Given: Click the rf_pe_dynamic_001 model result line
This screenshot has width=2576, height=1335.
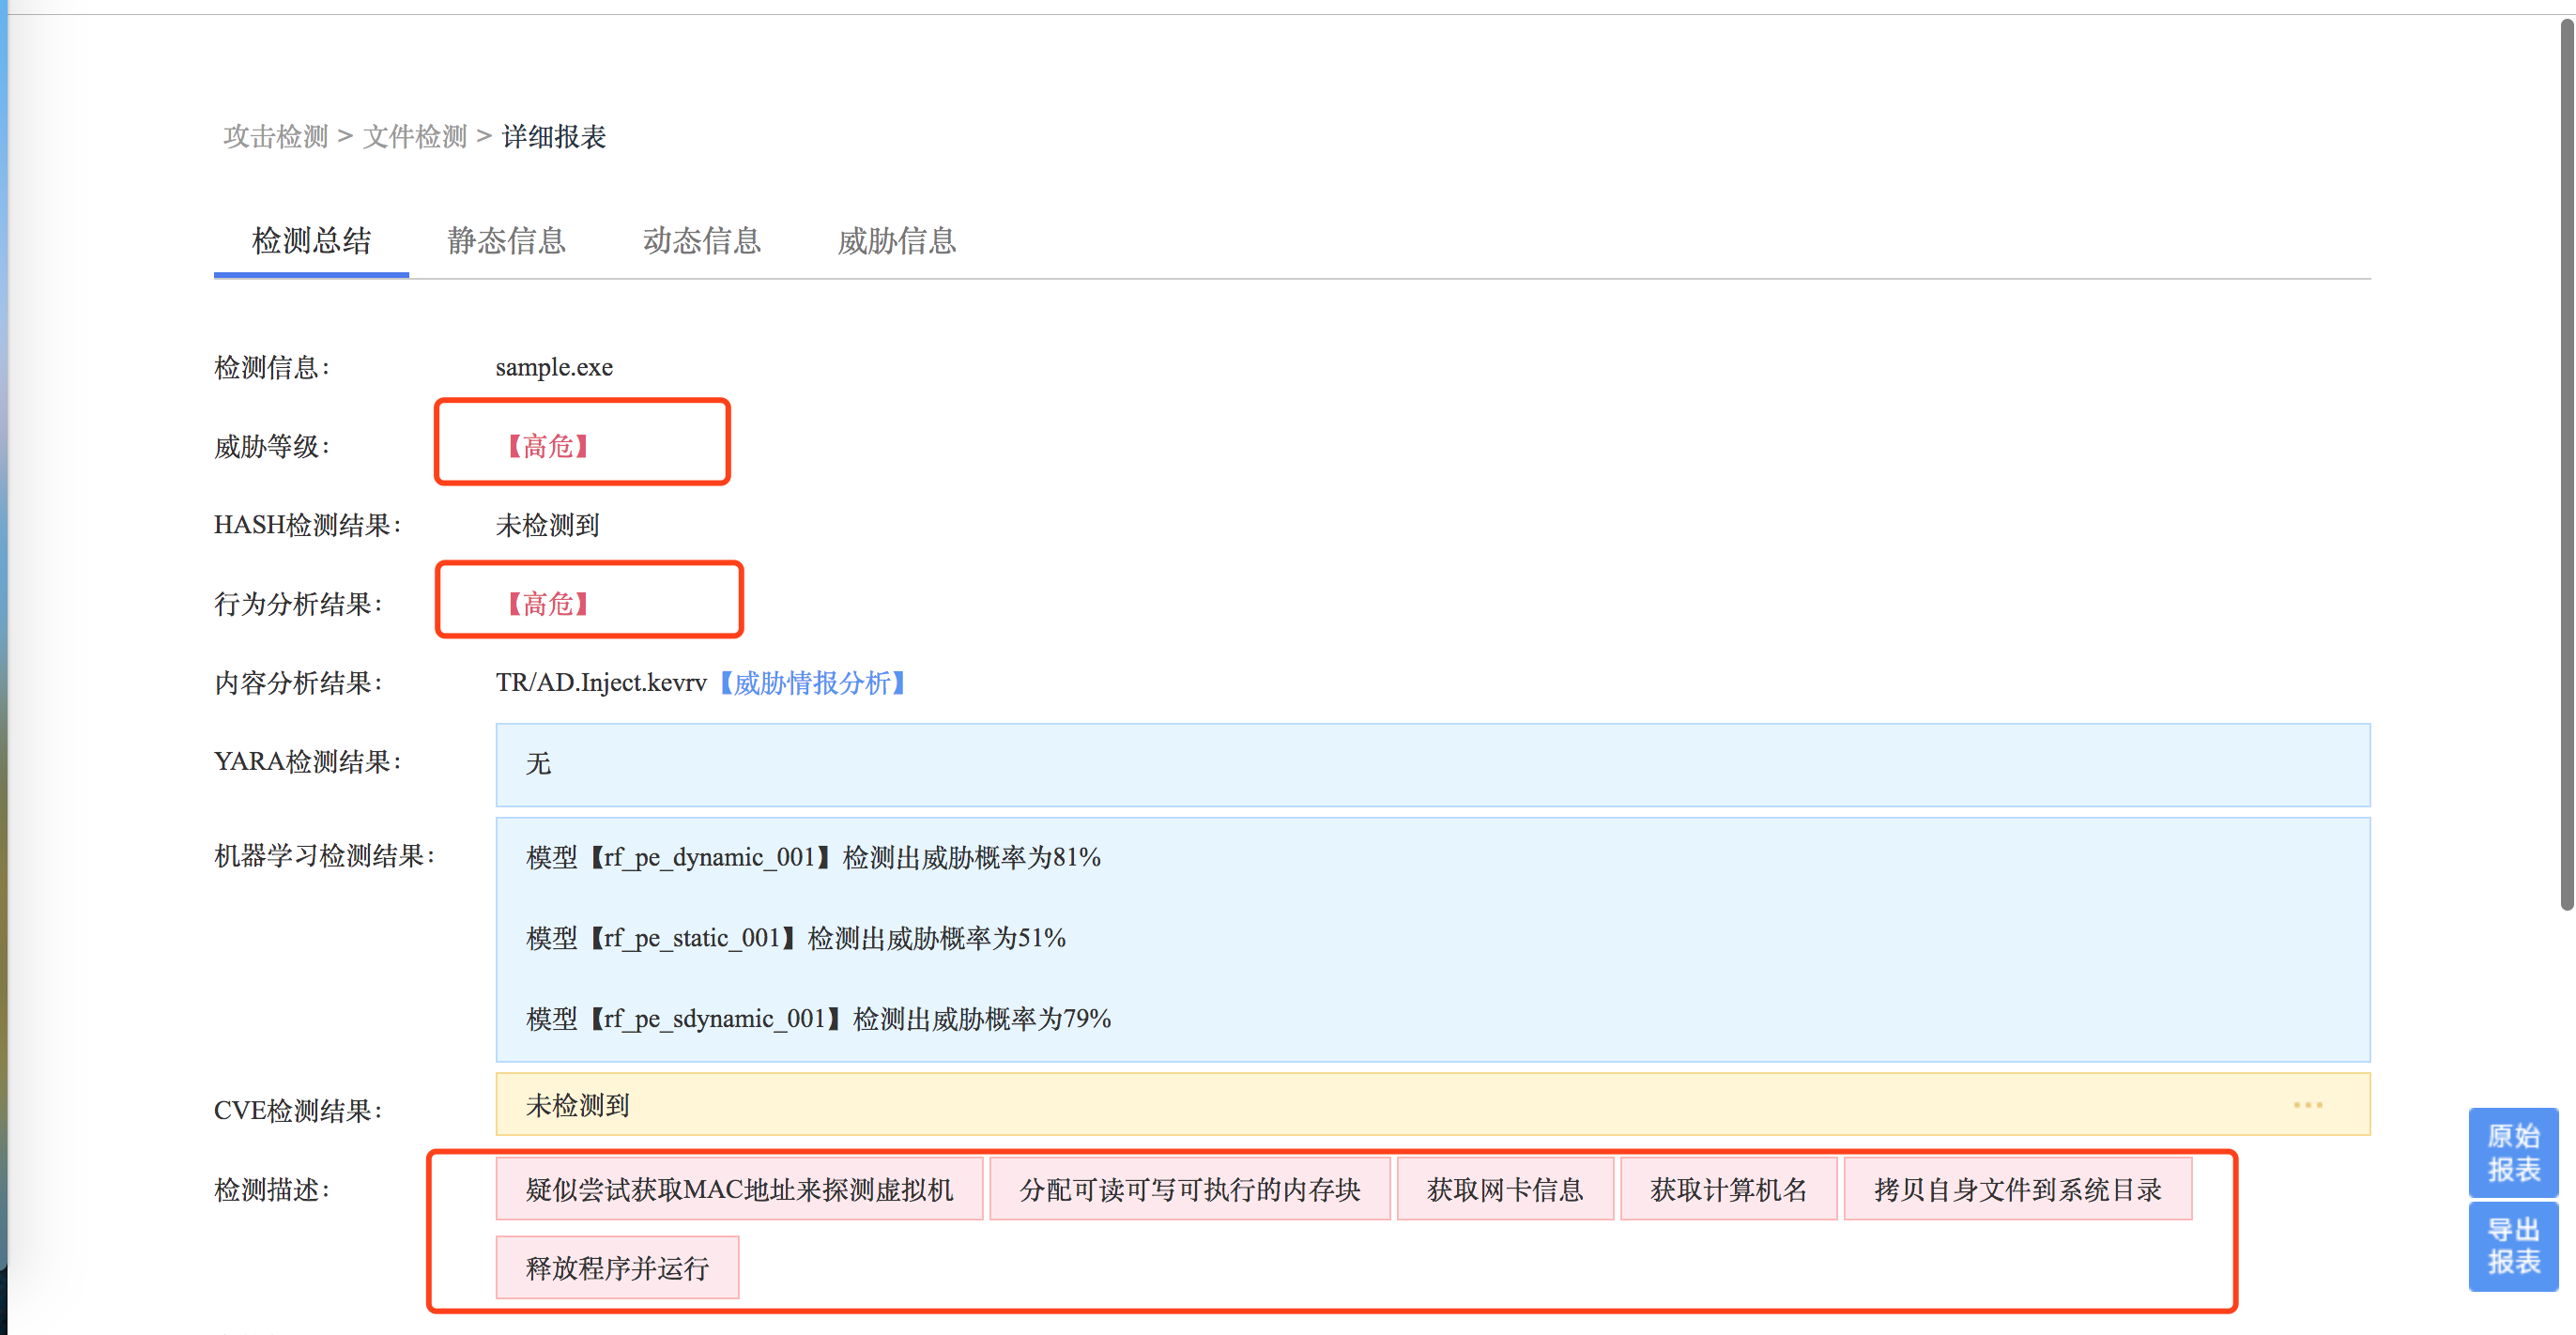Looking at the screenshot, I should [x=813, y=857].
